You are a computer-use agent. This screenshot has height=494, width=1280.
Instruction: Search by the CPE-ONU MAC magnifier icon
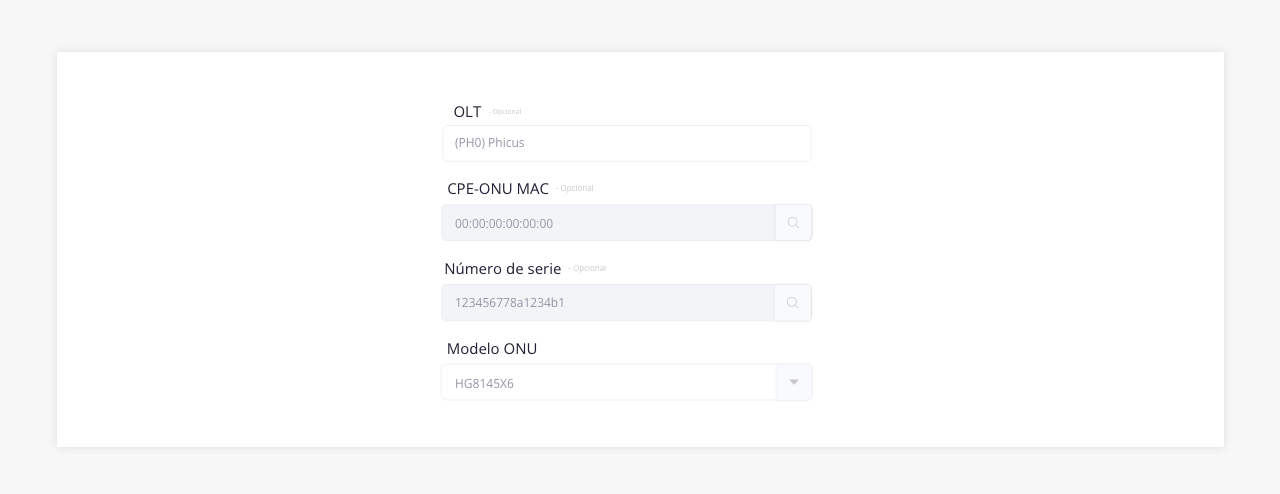[x=793, y=223]
